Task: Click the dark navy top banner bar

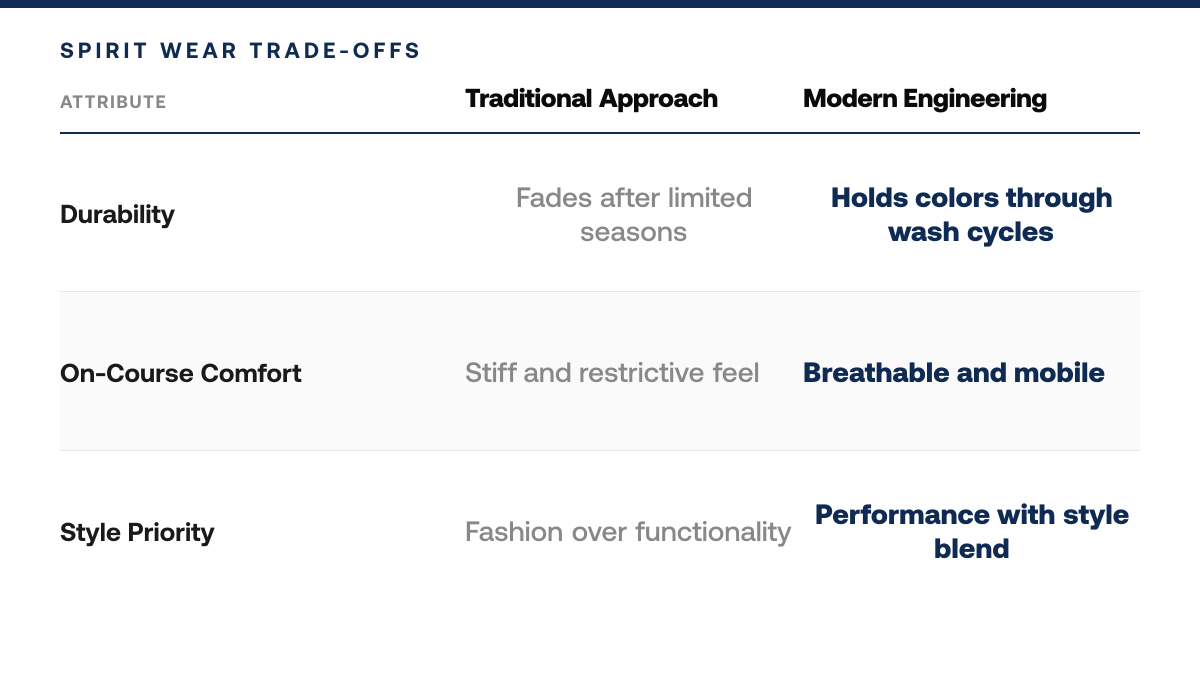Action: click(600, 3)
